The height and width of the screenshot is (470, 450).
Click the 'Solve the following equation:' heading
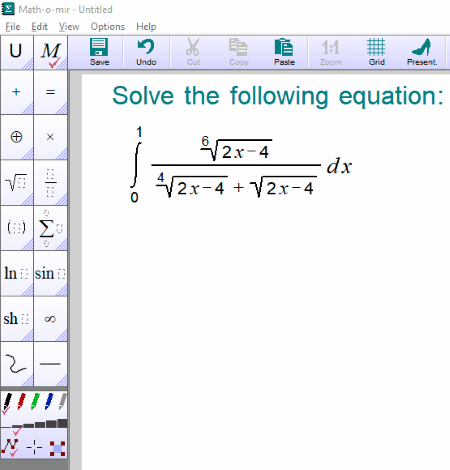point(278,96)
